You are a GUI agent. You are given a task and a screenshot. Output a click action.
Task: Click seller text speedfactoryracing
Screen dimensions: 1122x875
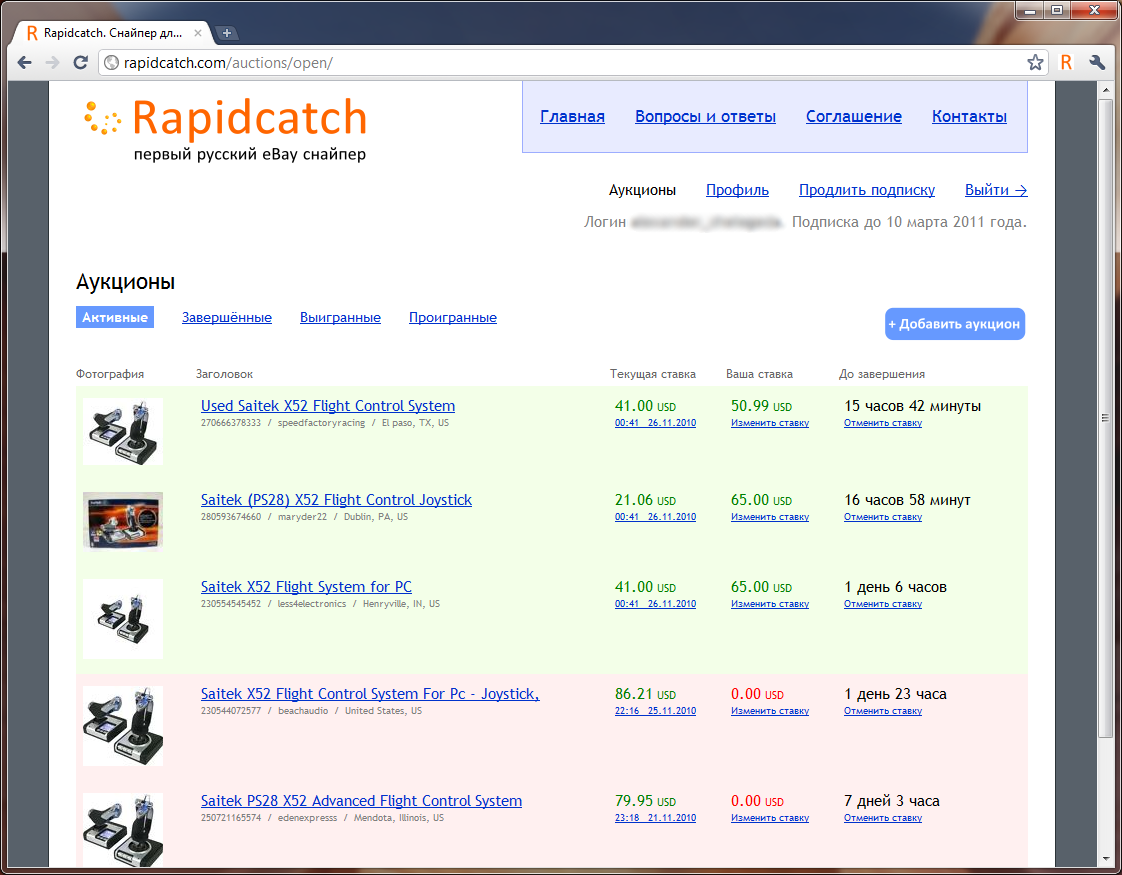pyautogui.click(x=321, y=424)
